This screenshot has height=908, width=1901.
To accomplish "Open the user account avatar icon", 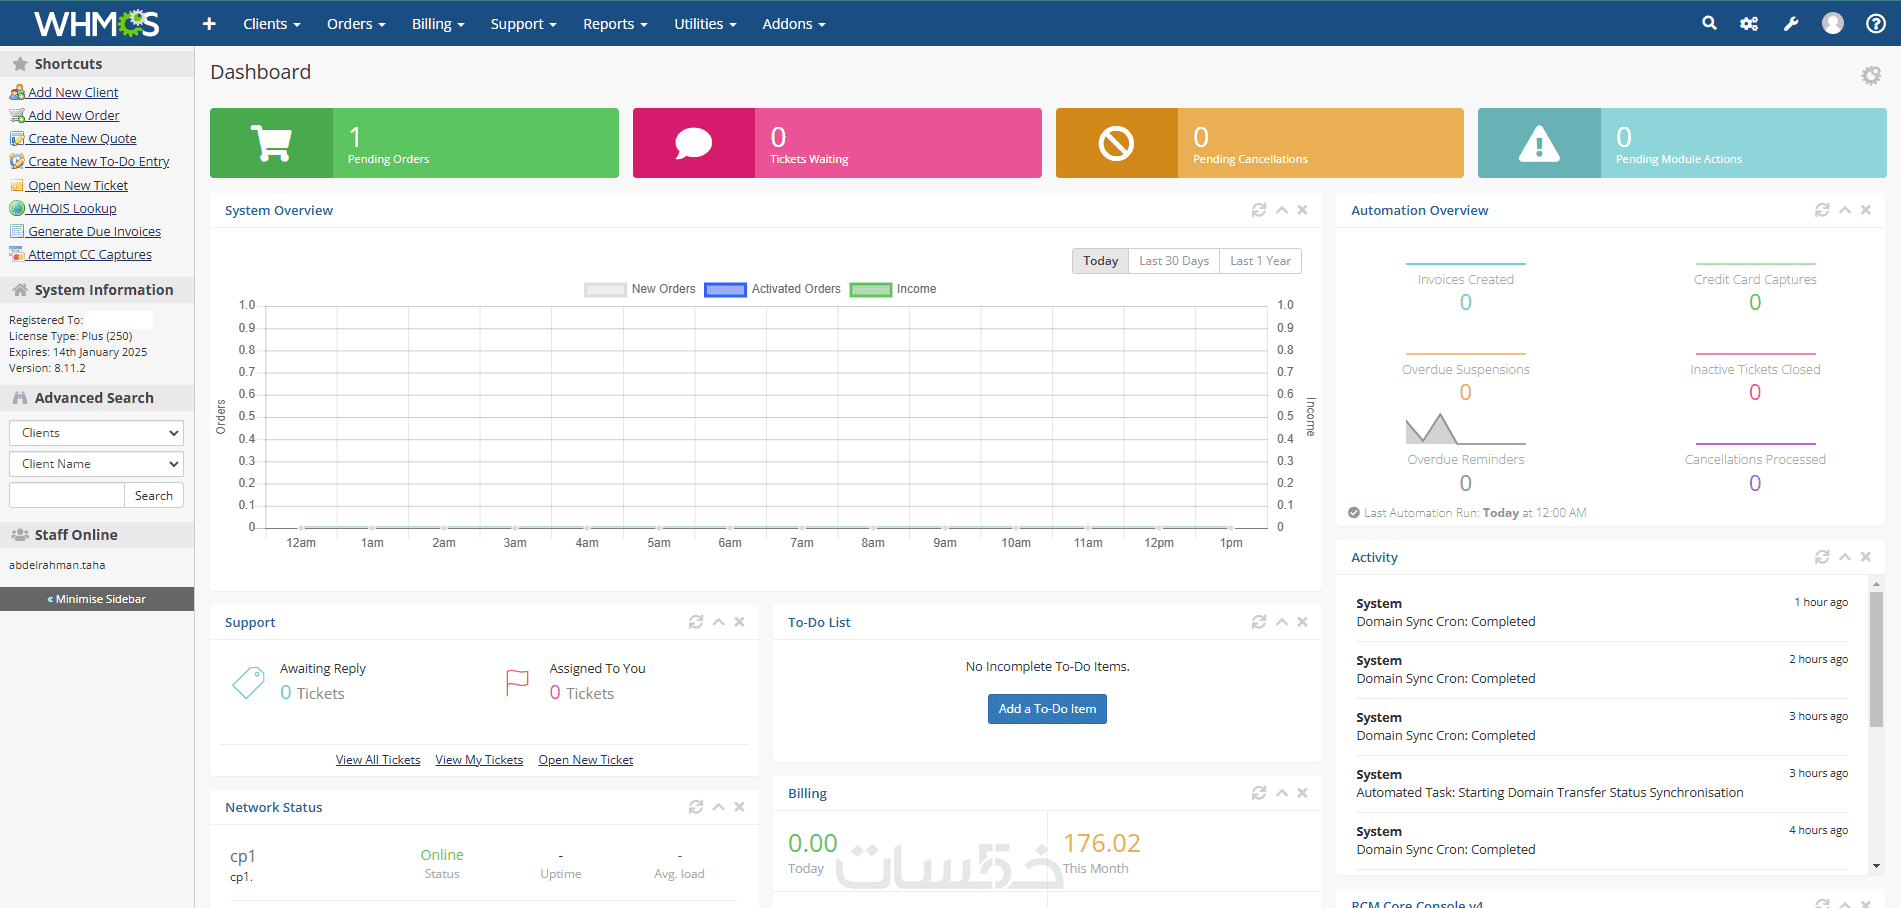I will [1833, 23].
